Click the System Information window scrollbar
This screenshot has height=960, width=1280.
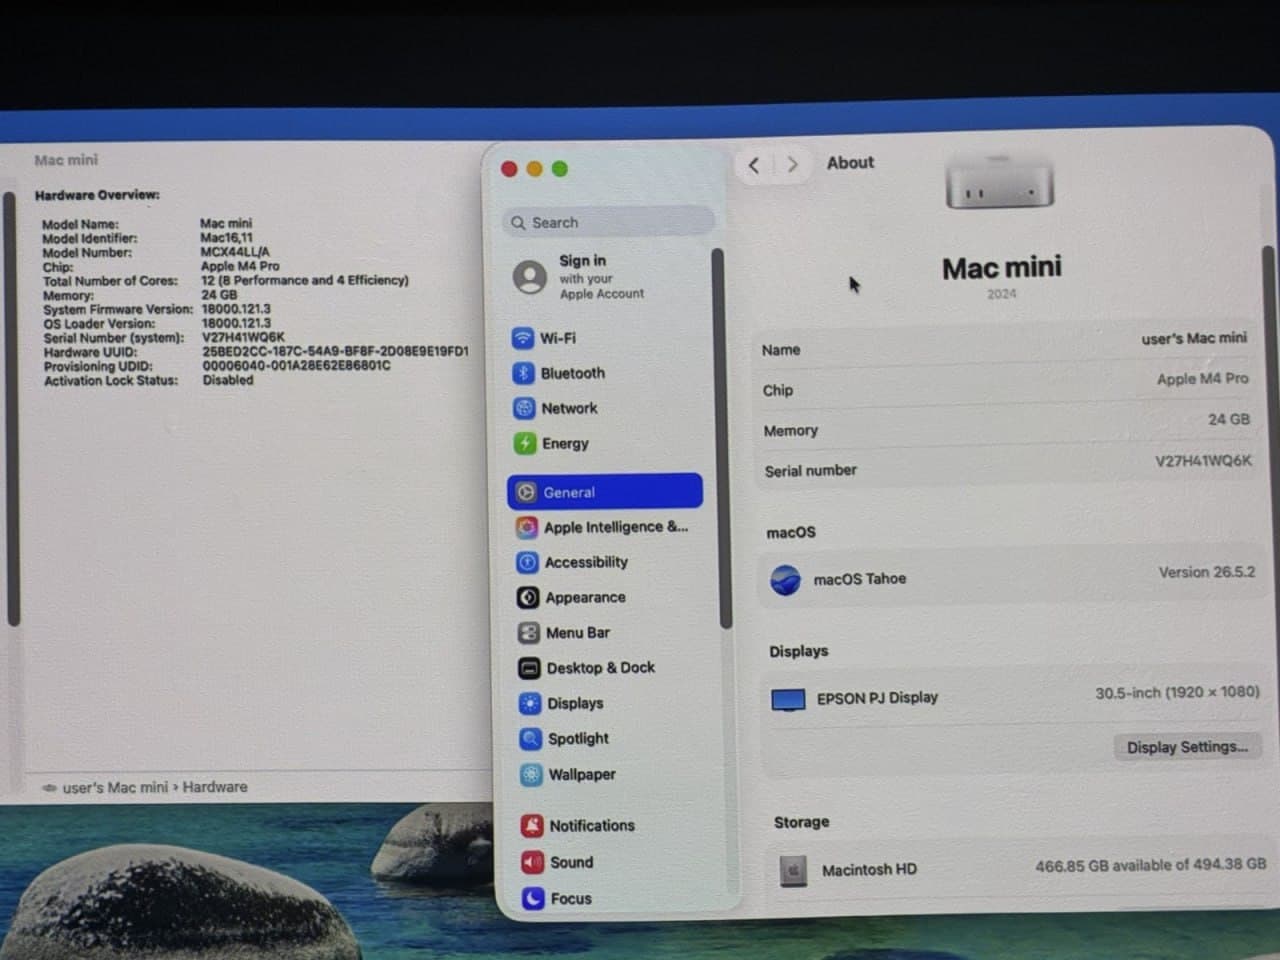click(x=11, y=408)
